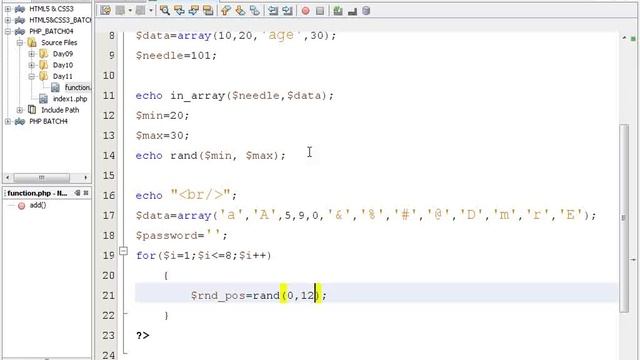Click the function.php Navigator panel title
Viewport: 640px width, 360px height.
pos(37,193)
